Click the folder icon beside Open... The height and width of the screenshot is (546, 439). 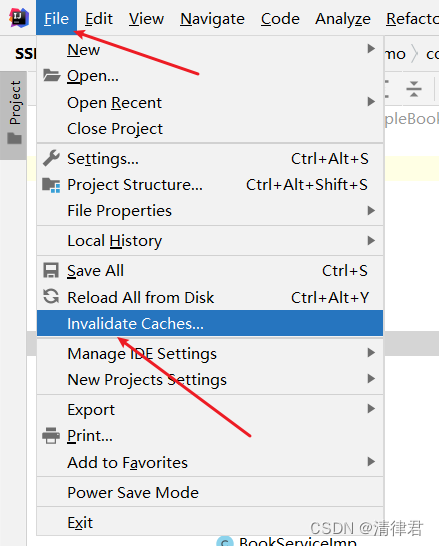[x=52, y=75]
